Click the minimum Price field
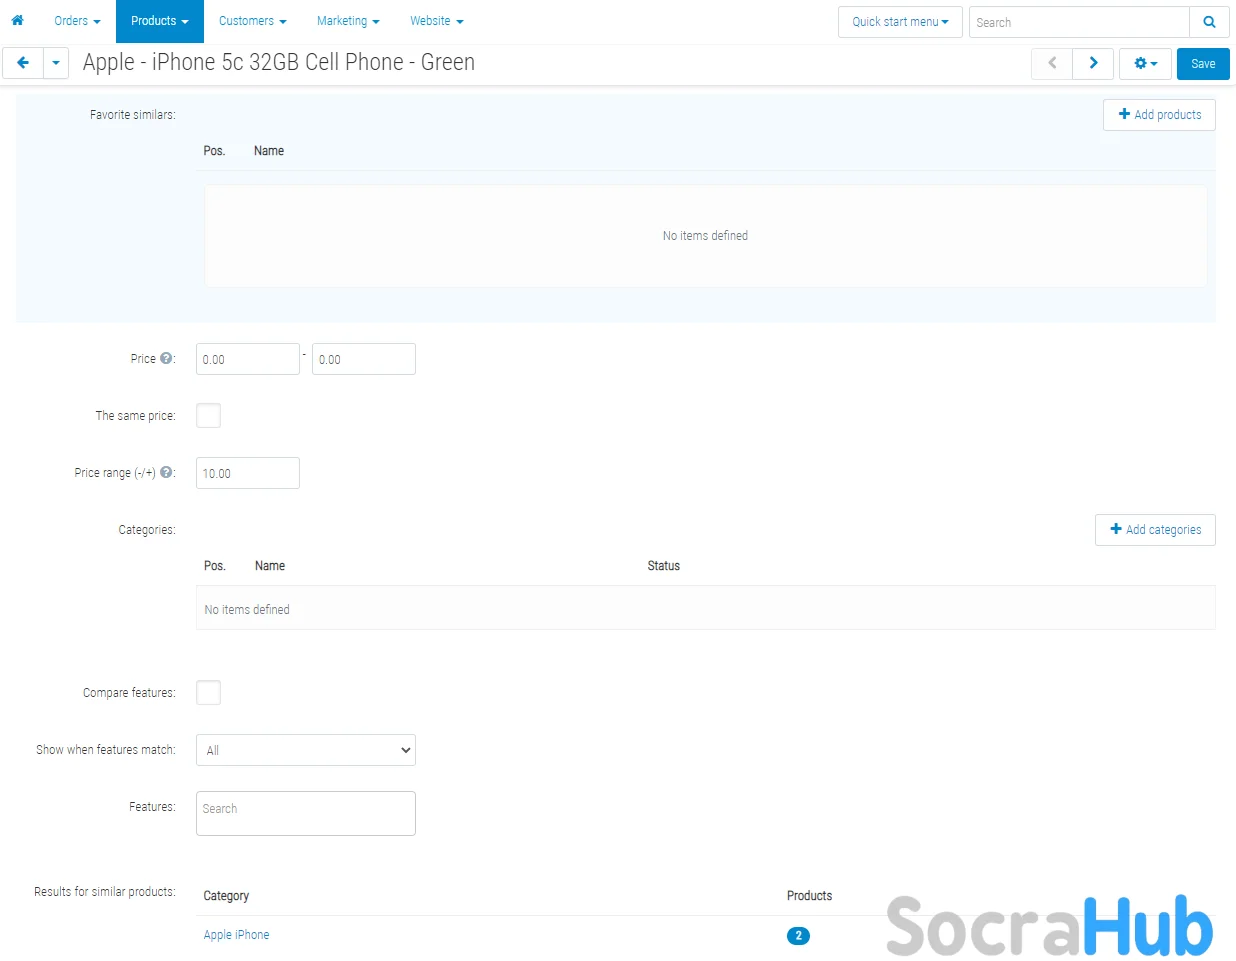 tap(248, 359)
